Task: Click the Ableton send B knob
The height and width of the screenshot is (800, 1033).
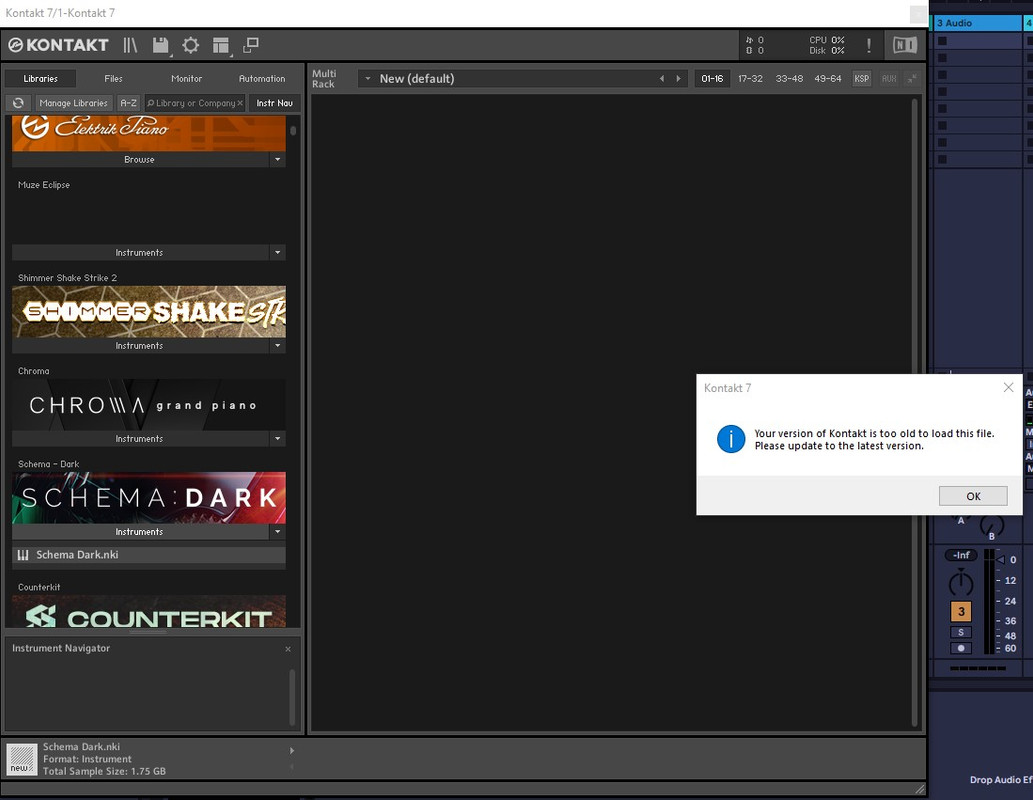Action: [x=991, y=525]
